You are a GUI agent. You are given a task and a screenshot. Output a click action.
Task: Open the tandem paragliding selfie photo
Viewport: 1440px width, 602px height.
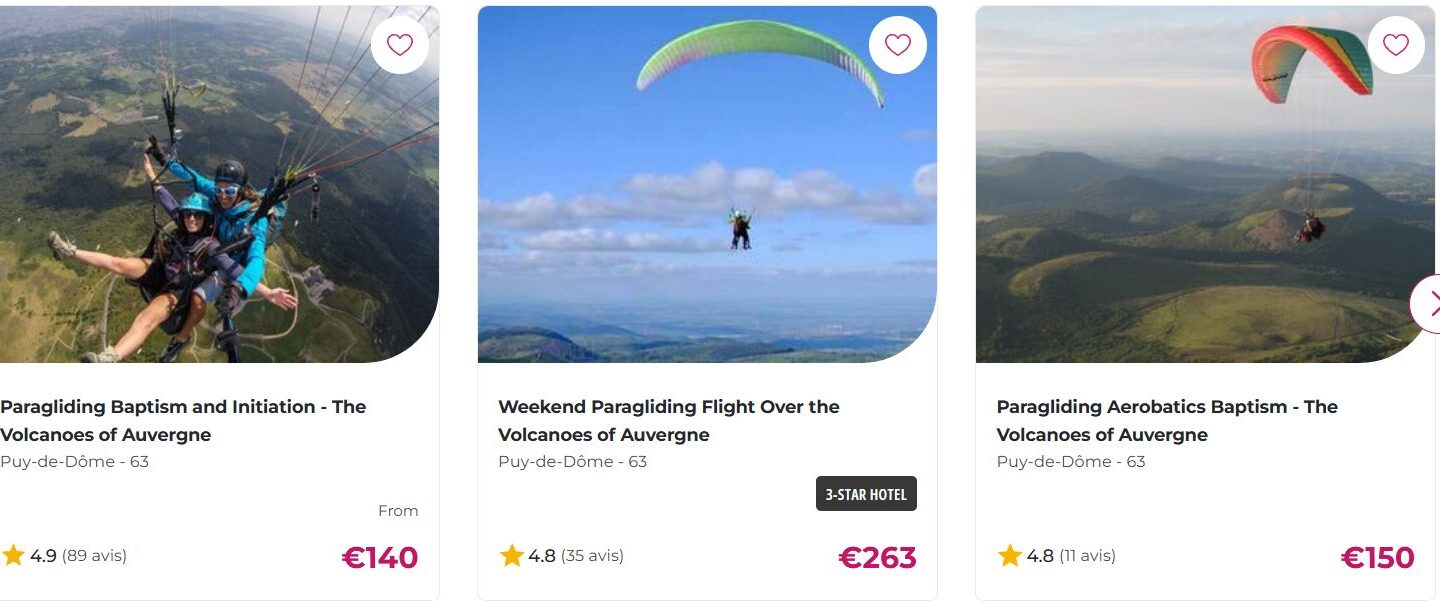pos(200,200)
